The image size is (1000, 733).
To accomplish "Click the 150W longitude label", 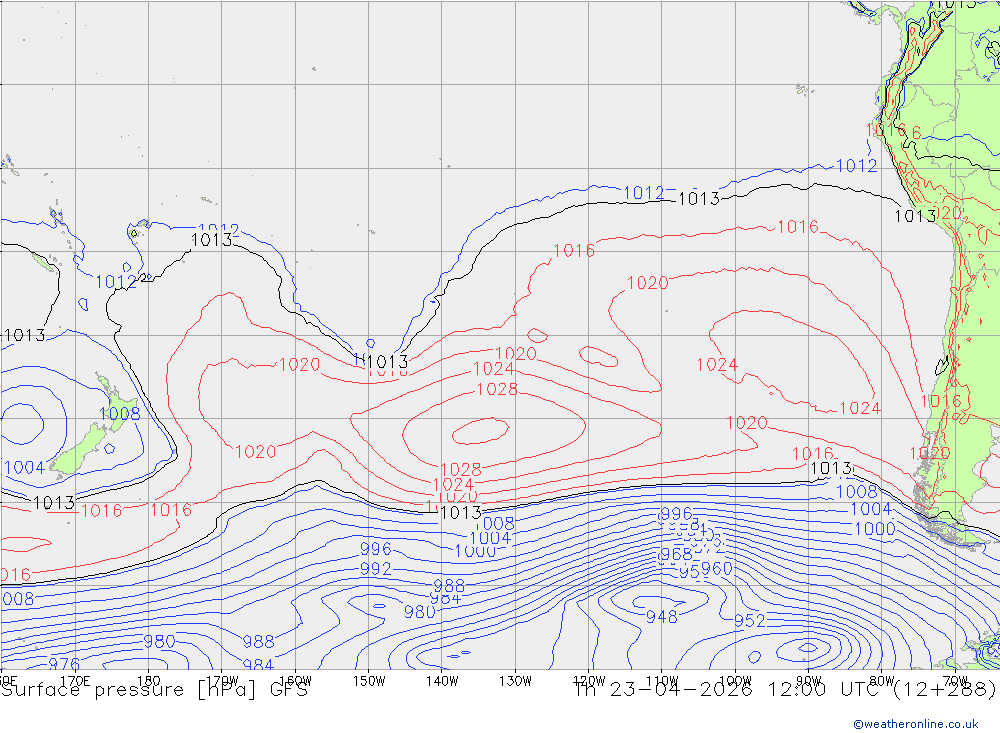I will coord(369,681).
